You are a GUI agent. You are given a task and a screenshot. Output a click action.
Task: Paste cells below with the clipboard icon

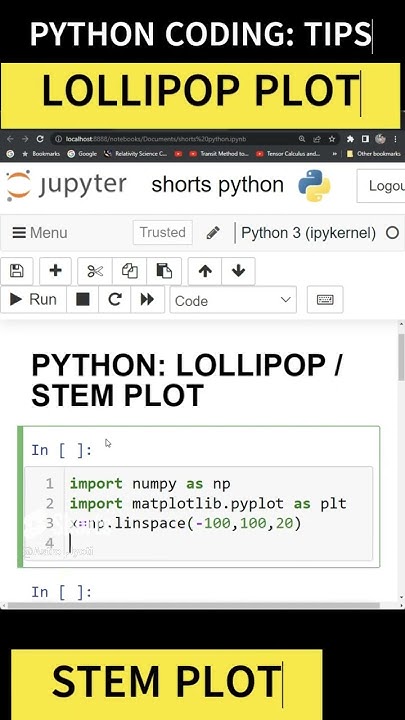point(164,271)
